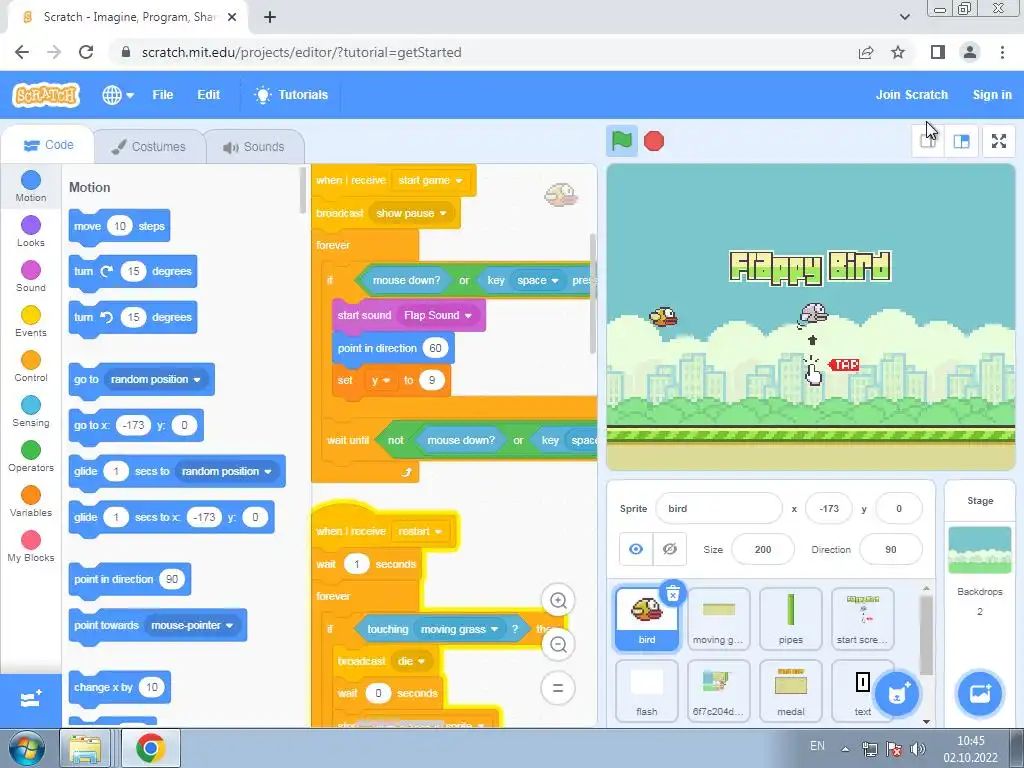
Task: Bookmark this page with star icon
Action: point(899,52)
